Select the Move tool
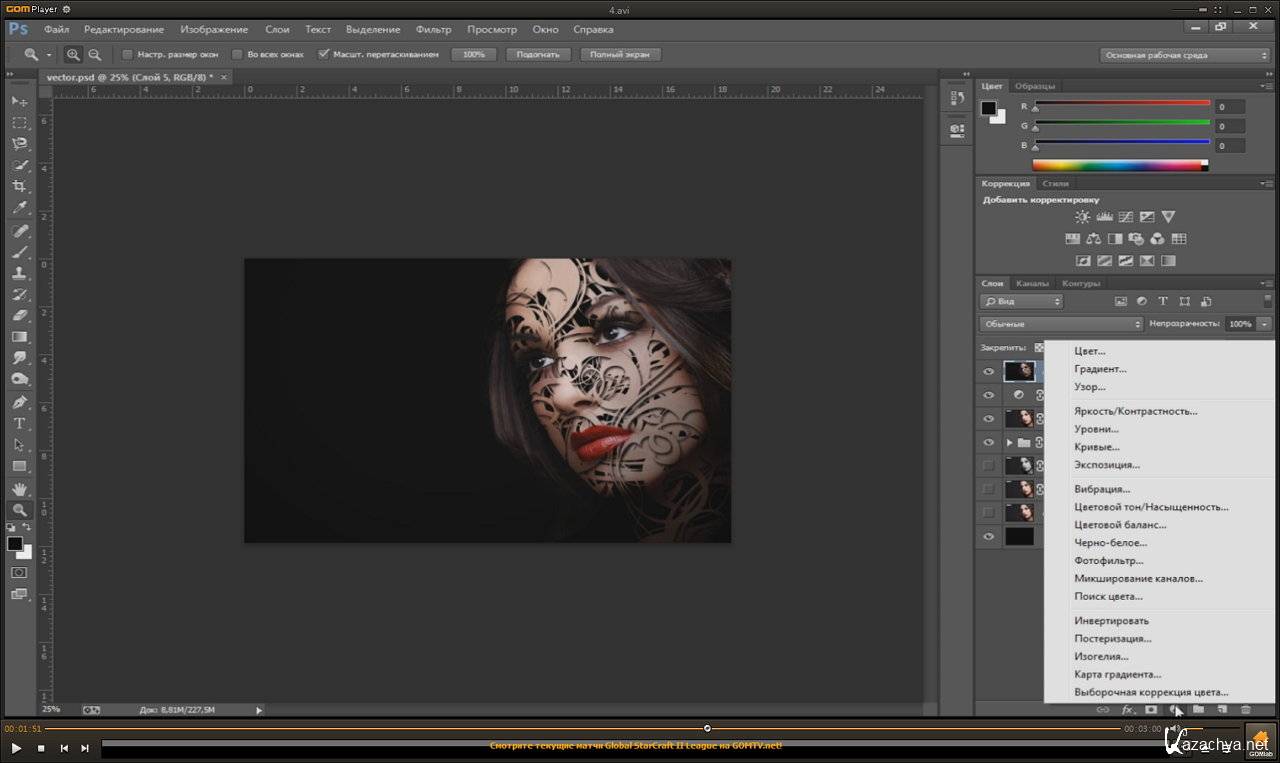 [x=19, y=101]
